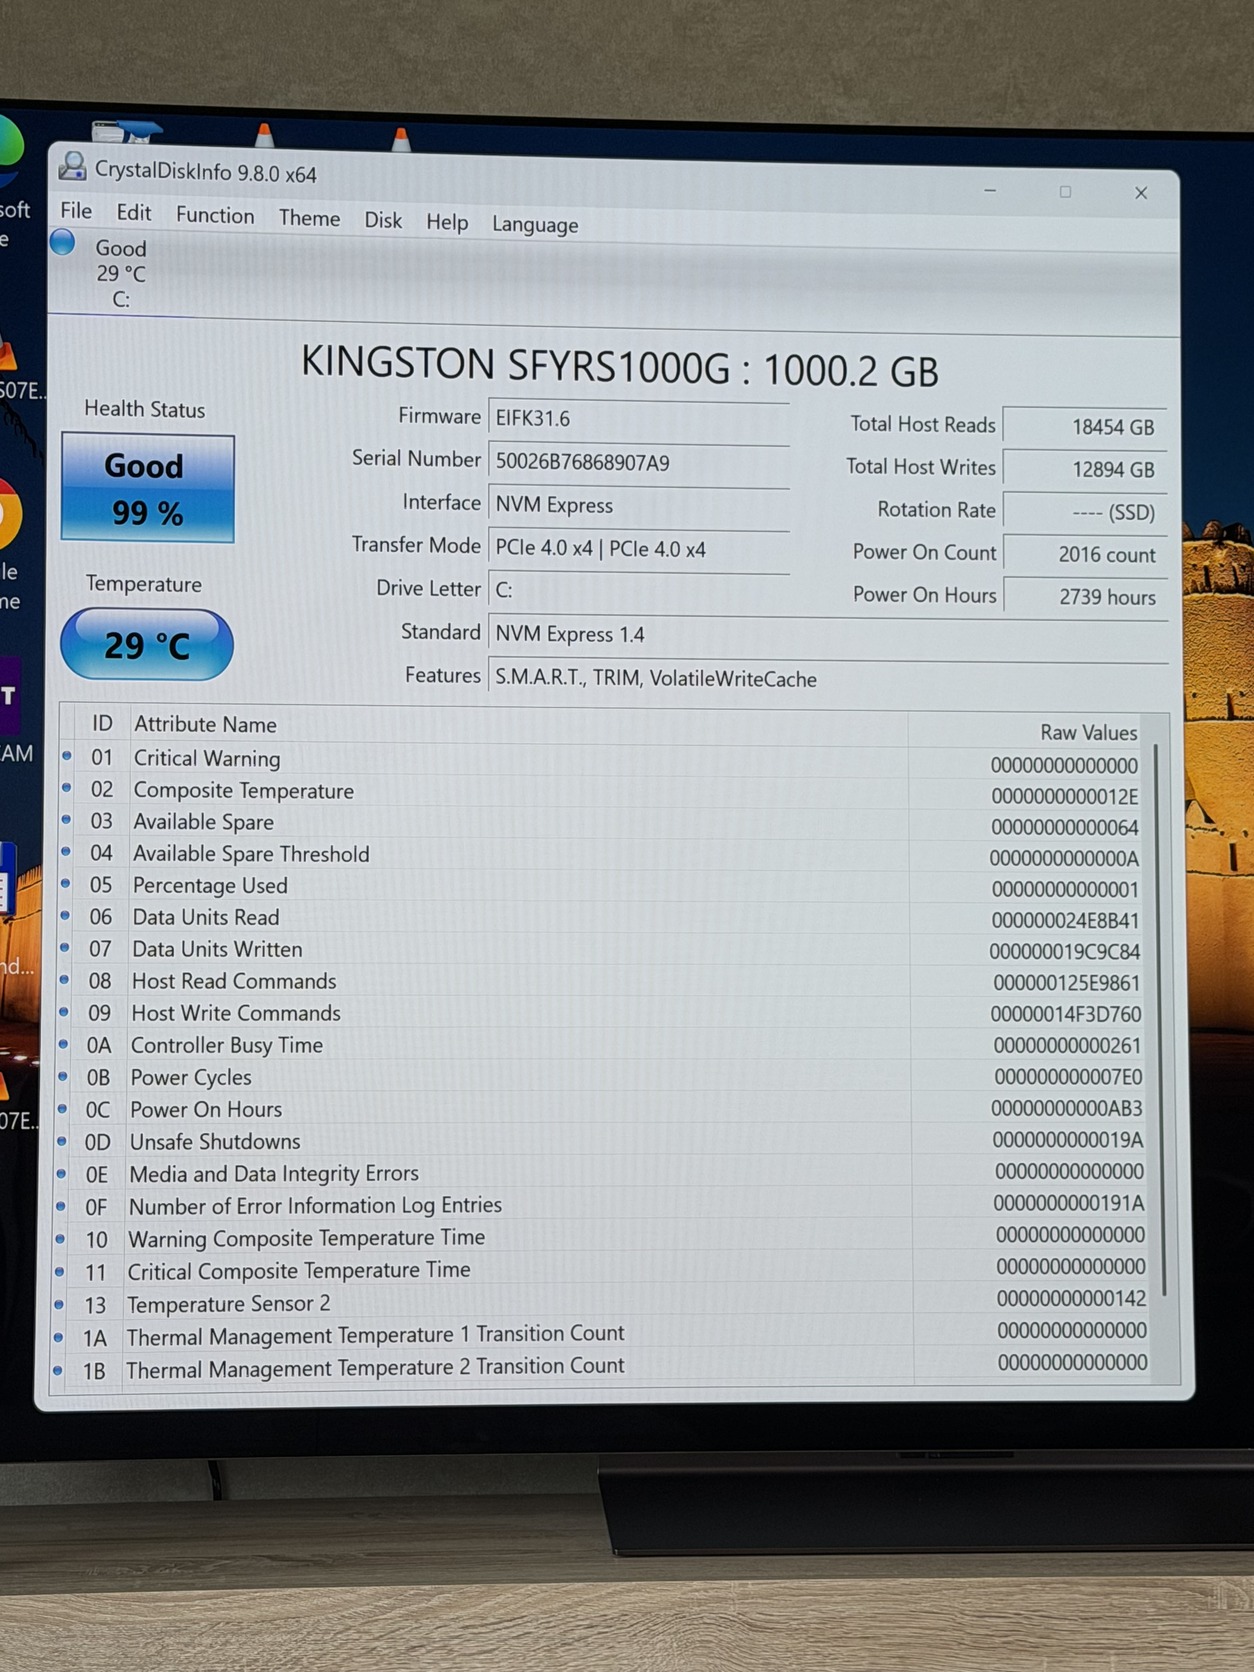1254x1672 pixels.
Task: Select the C: drive Good 29 °C entry
Action: (x=120, y=273)
